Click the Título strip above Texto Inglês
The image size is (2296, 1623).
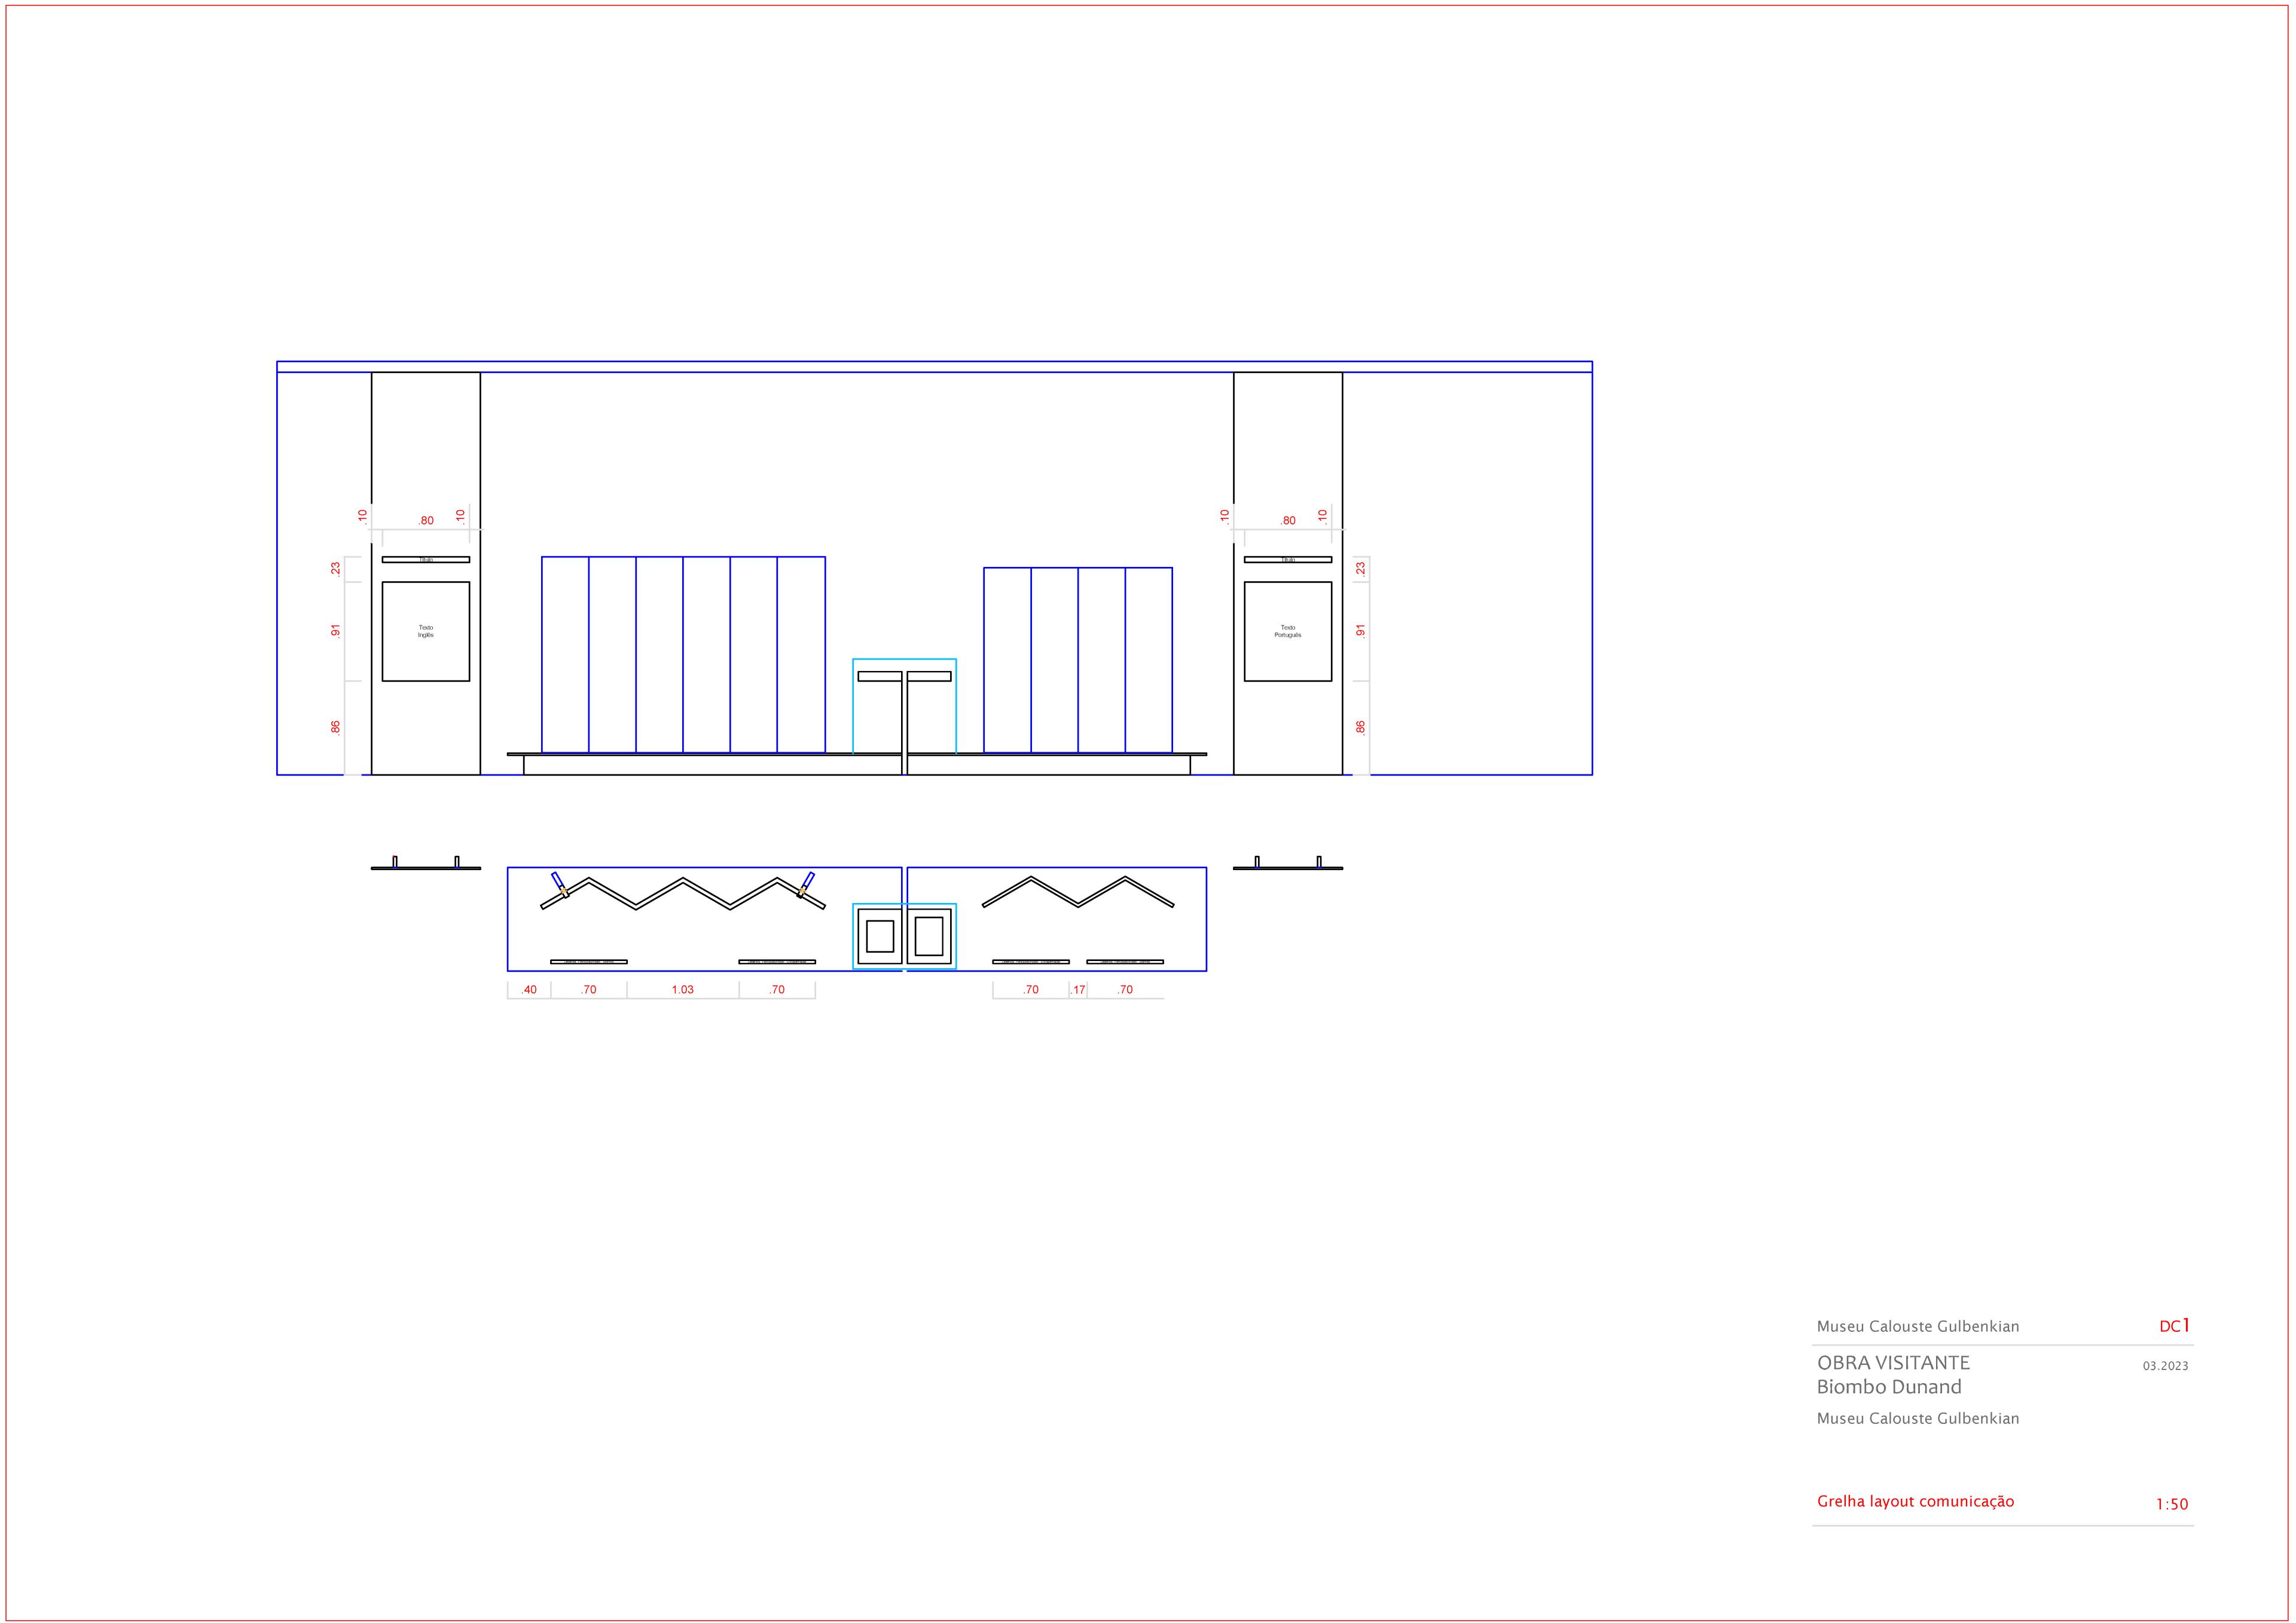coord(426,560)
